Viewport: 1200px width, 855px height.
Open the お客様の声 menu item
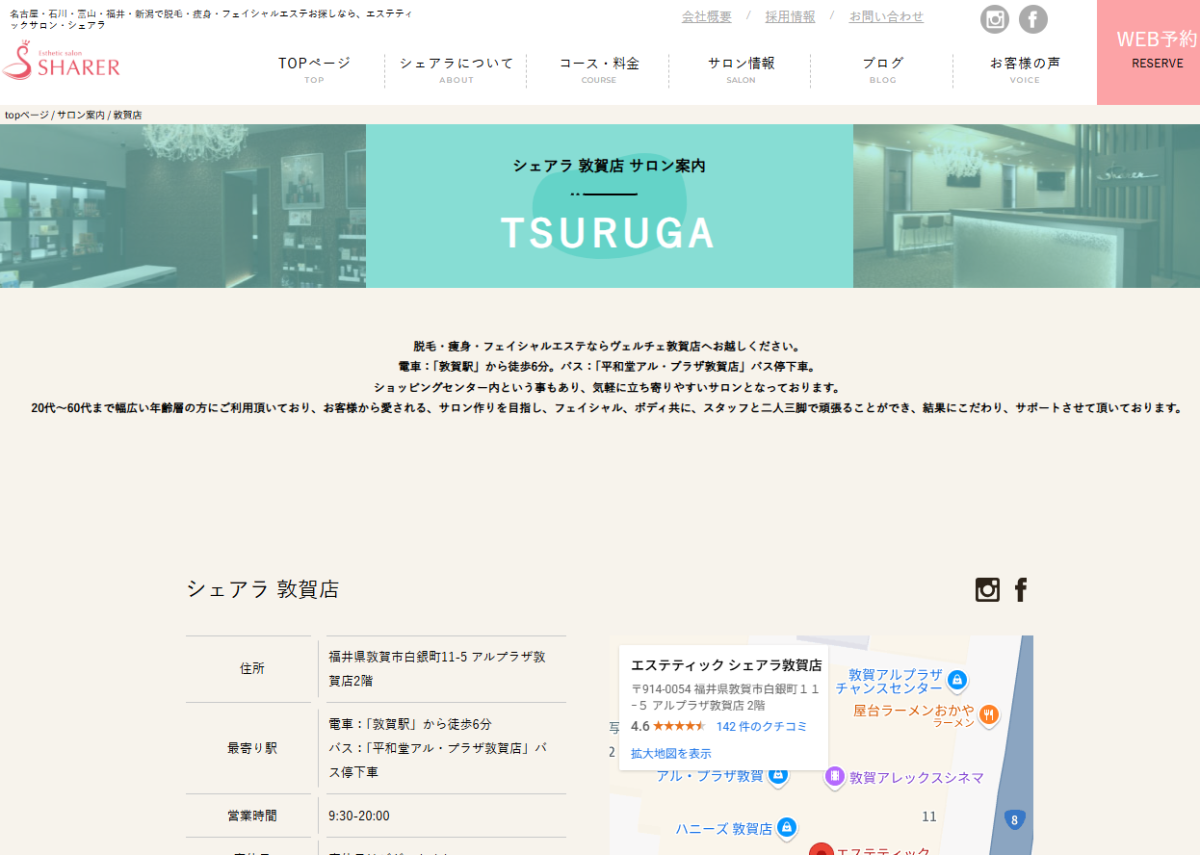click(x=1024, y=70)
